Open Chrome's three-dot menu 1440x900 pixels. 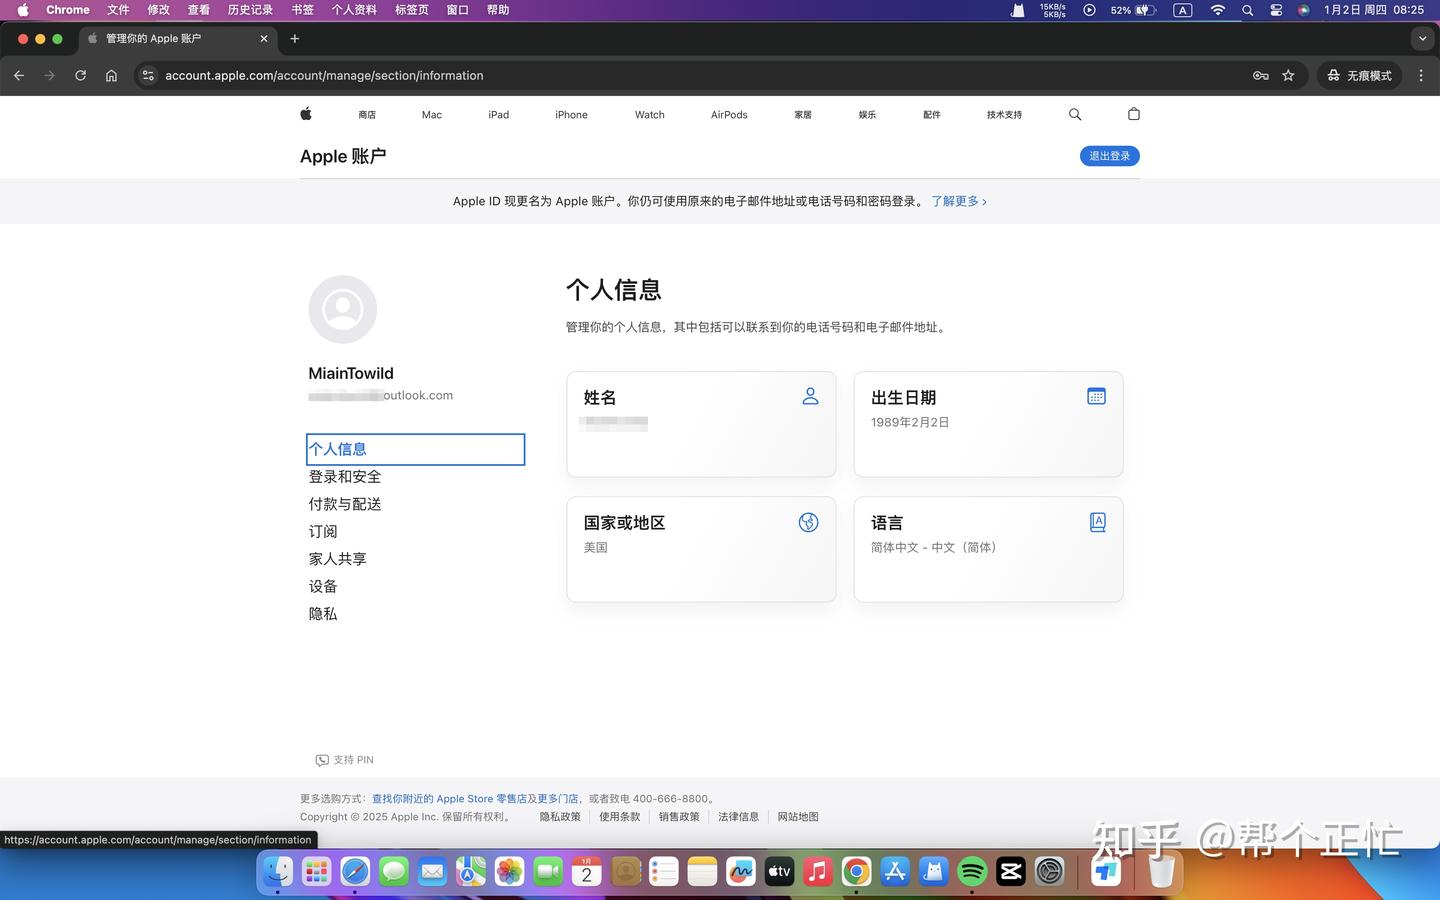tap(1421, 75)
